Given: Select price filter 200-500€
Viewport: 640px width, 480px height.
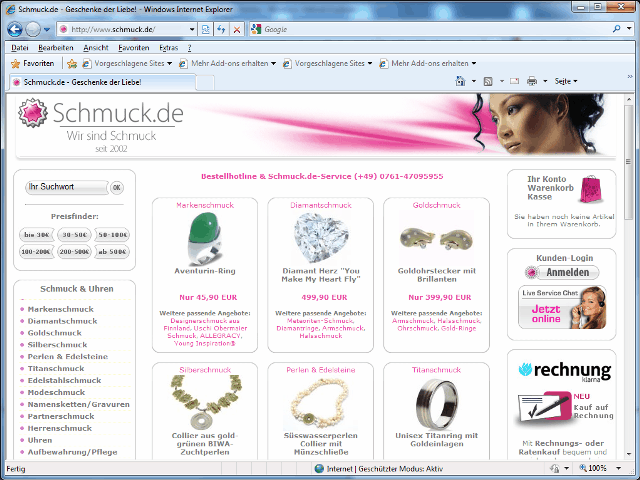Looking at the screenshot, I should coord(74,251).
